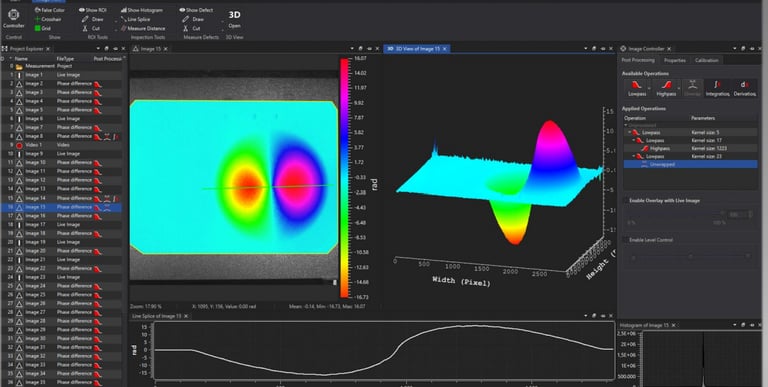Click lowpass icon on Image 24 row
The height and width of the screenshot is (387, 768).
click(x=97, y=286)
